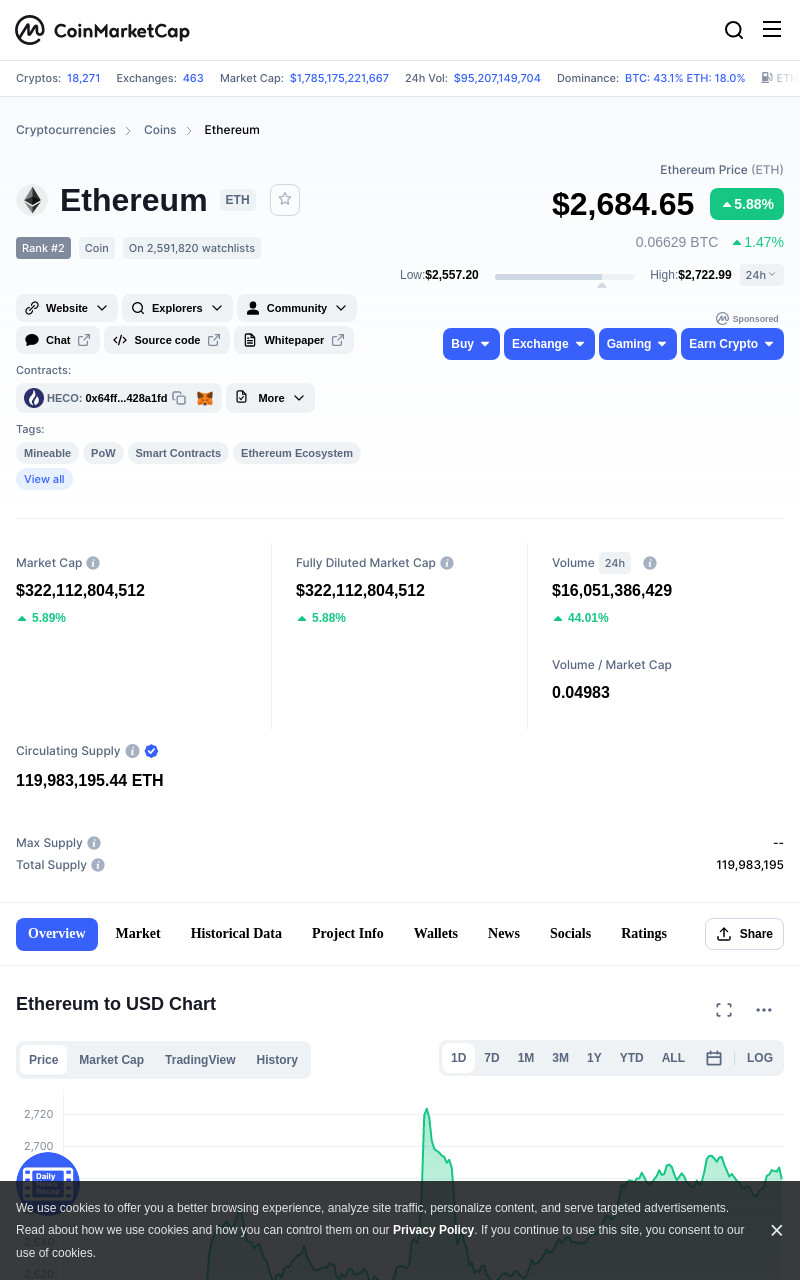Add token to MetaMask fox icon

pos(205,398)
